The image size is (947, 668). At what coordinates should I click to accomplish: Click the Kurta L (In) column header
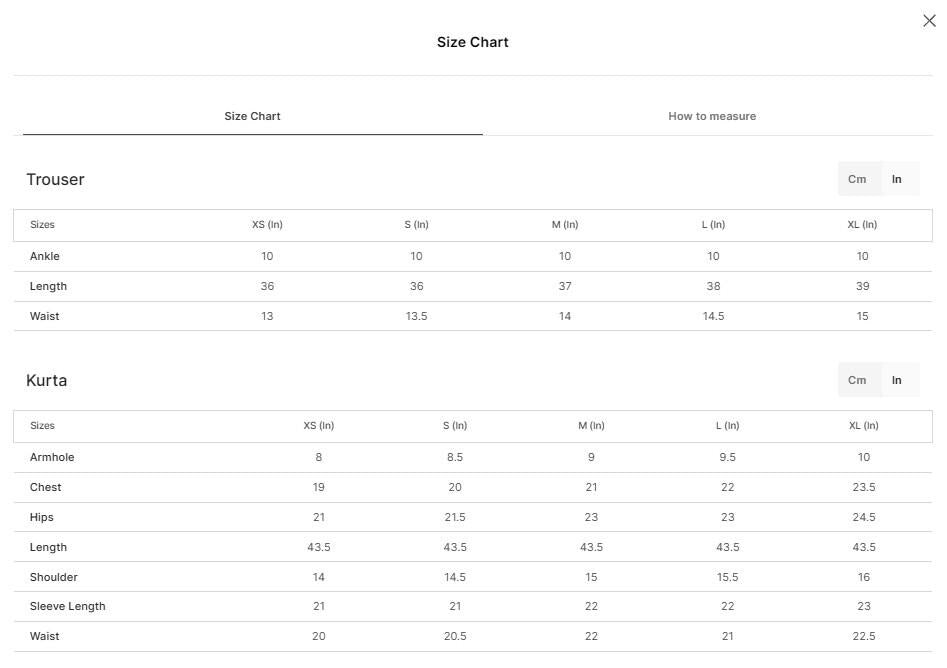tap(727, 425)
